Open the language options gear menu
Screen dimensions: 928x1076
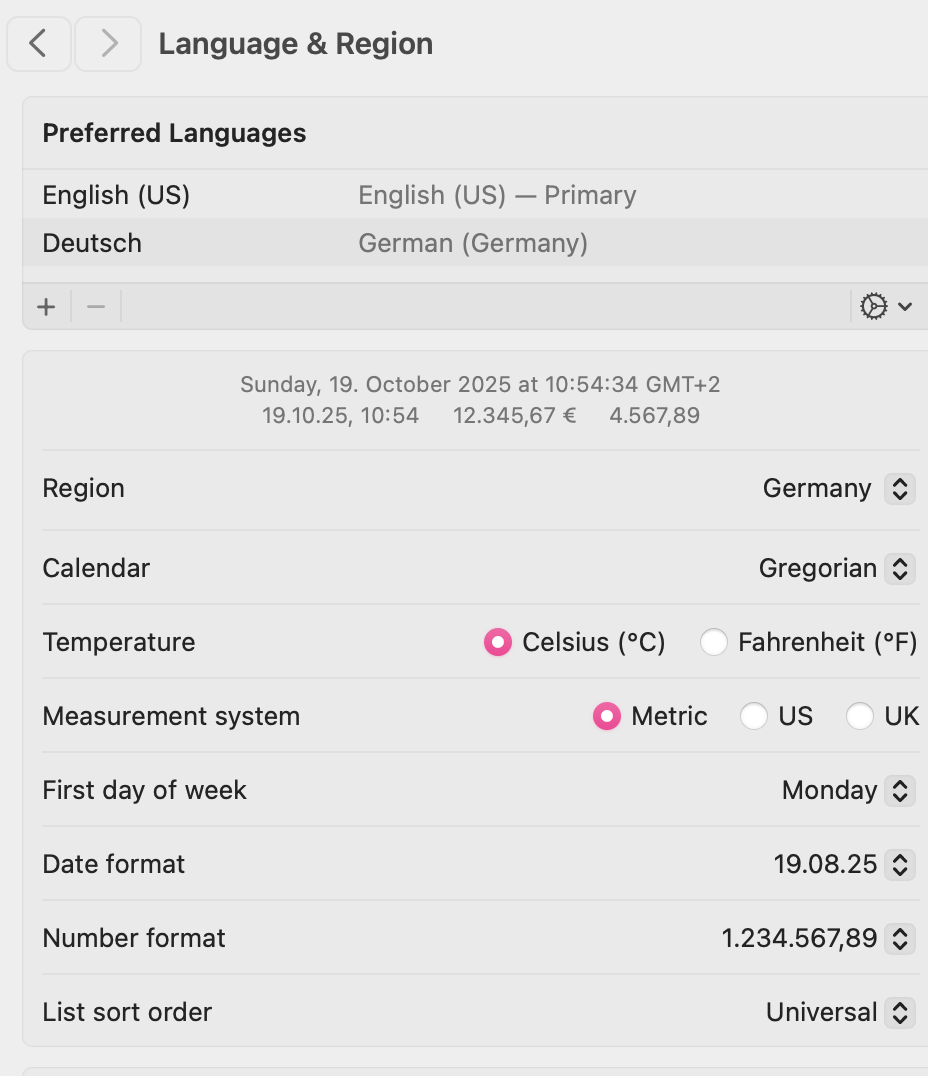tap(885, 307)
